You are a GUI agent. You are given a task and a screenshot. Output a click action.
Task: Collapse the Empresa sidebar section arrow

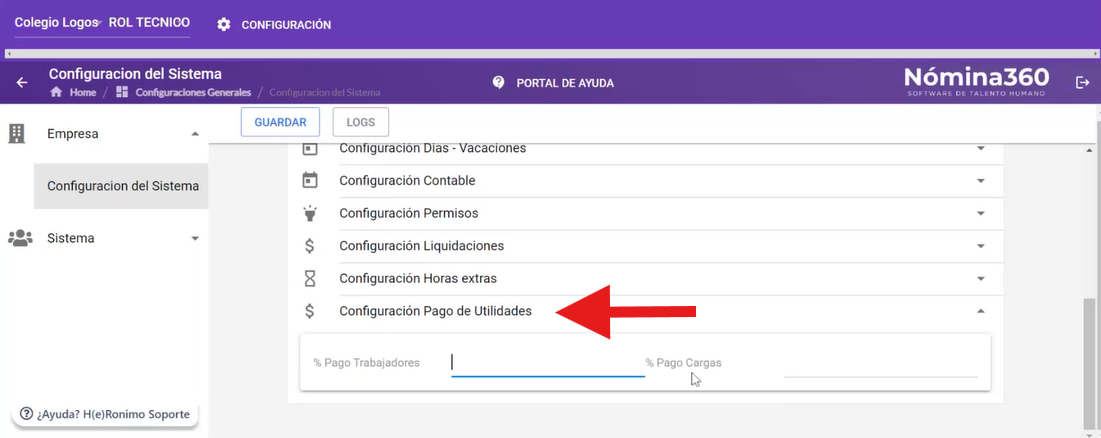coord(195,134)
